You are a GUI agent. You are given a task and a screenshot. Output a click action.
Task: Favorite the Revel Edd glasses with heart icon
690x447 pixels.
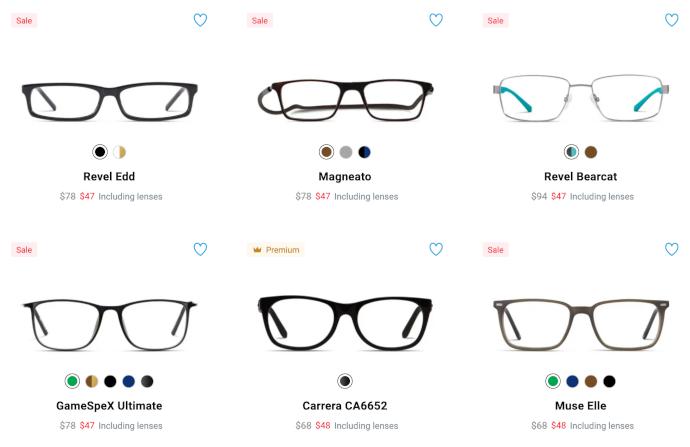[200, 20]
